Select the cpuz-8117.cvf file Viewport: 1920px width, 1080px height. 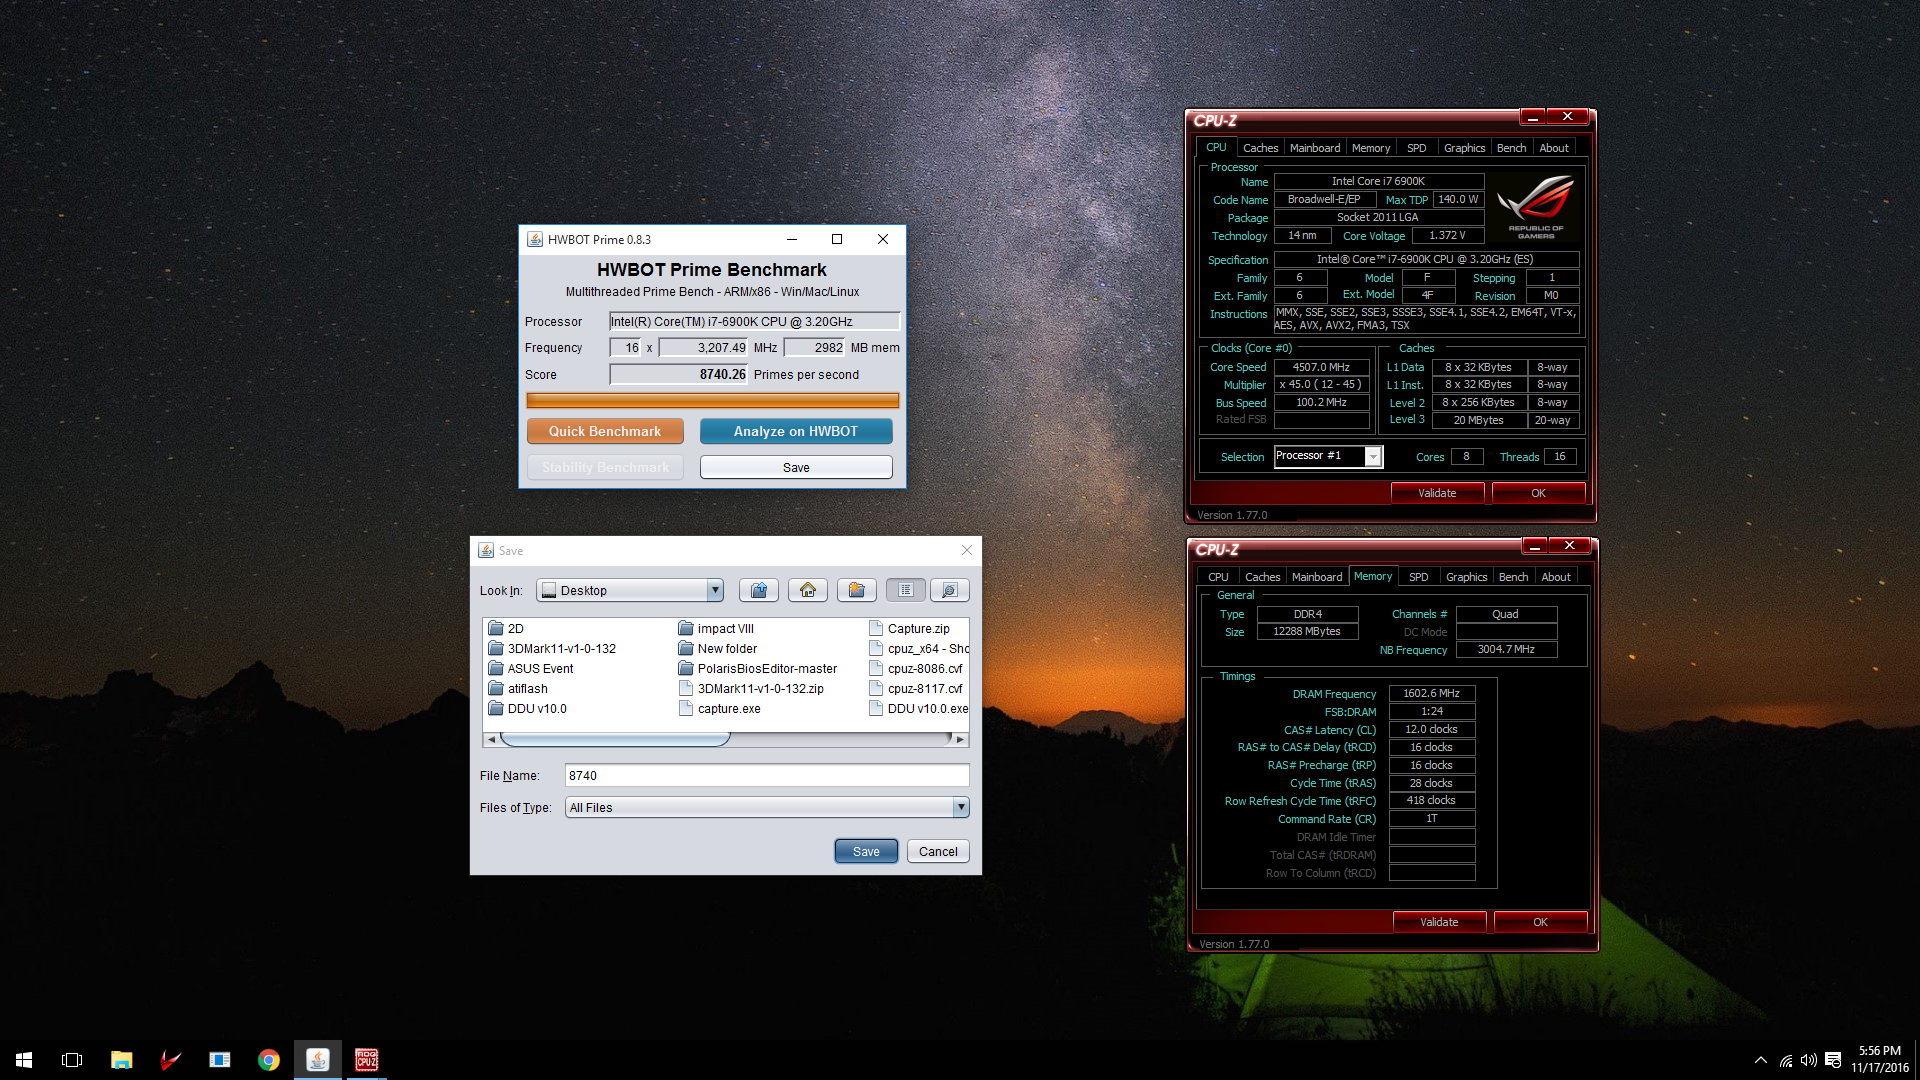tap(916, 689)
